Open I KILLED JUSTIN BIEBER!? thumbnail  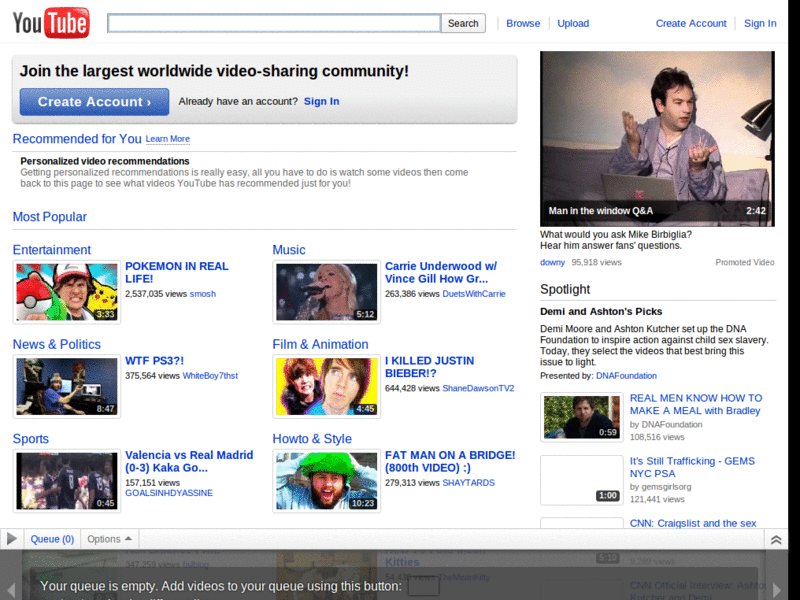pos(327,386)
